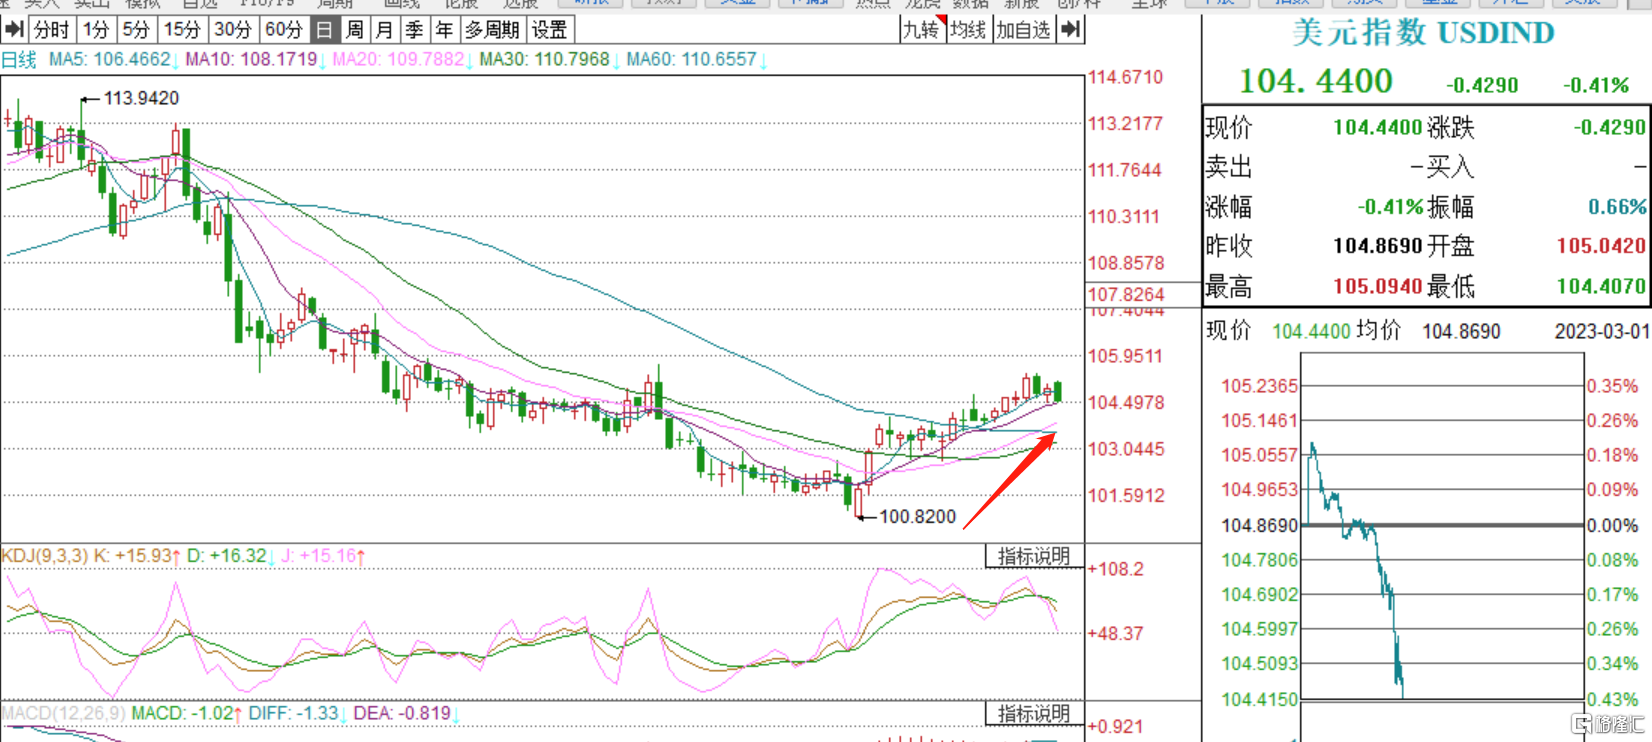Open the 设置 settings button

[x=549, y=30]
